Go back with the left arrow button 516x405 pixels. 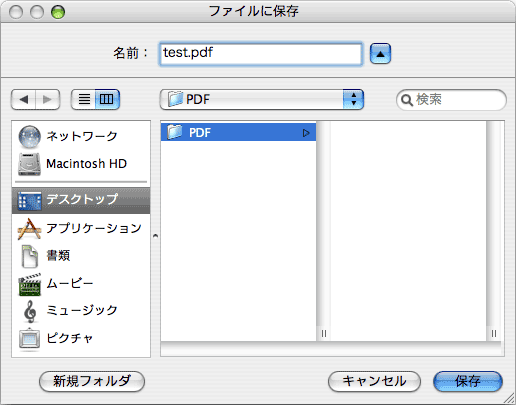point(23,99)
